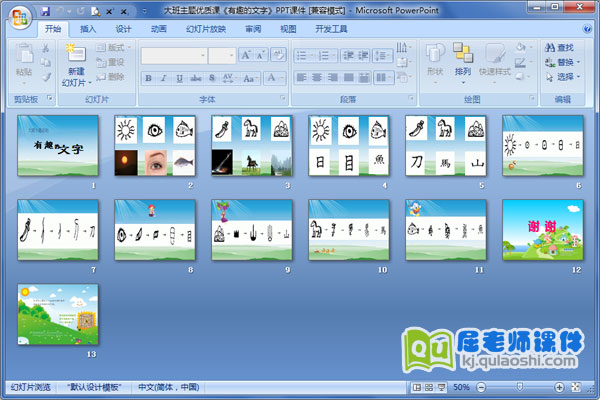The width and height of the screenshot is (600, 400).
Task: Save the presentation from quick access toolbar
Action: tap(46, 10)
